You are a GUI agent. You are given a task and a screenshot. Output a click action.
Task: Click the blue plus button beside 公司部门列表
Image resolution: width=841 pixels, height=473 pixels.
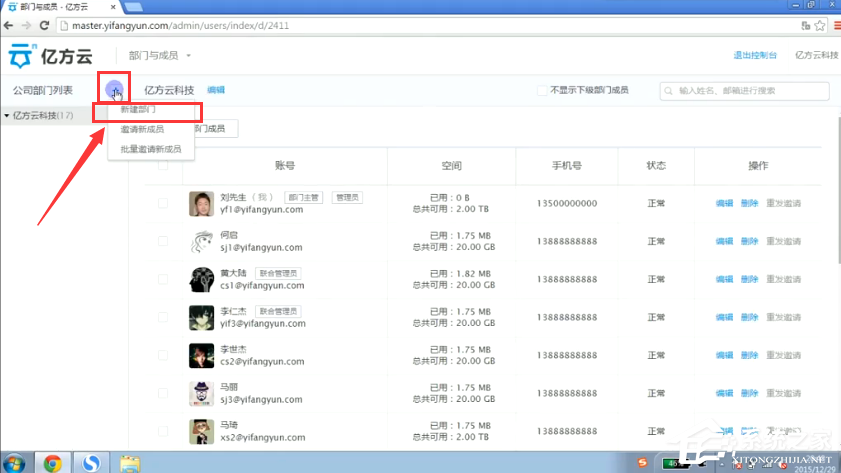click(x=114, y=90)
